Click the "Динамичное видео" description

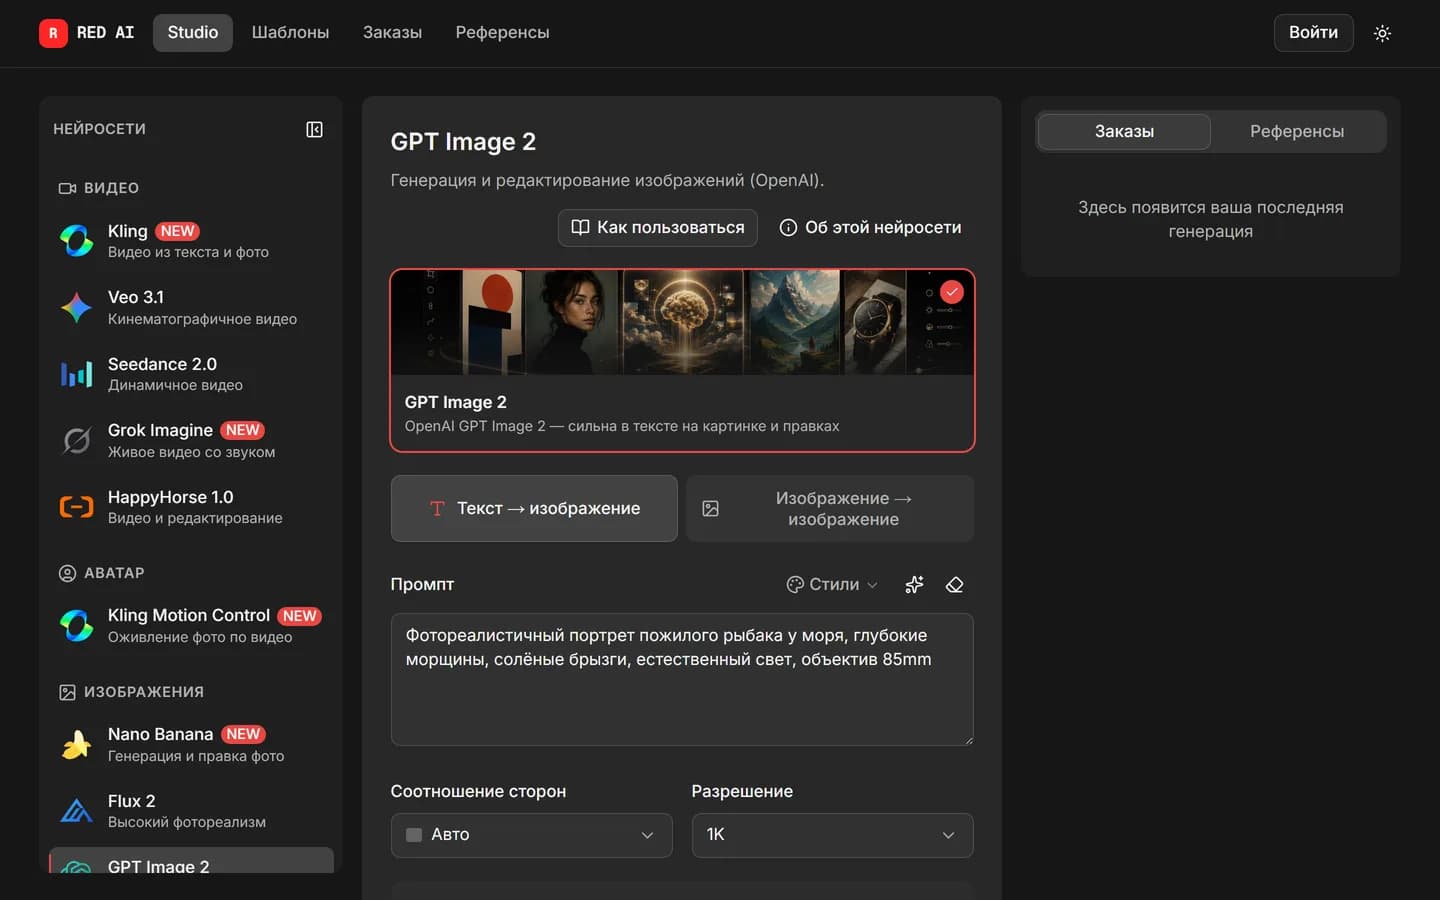click(175, 385)
